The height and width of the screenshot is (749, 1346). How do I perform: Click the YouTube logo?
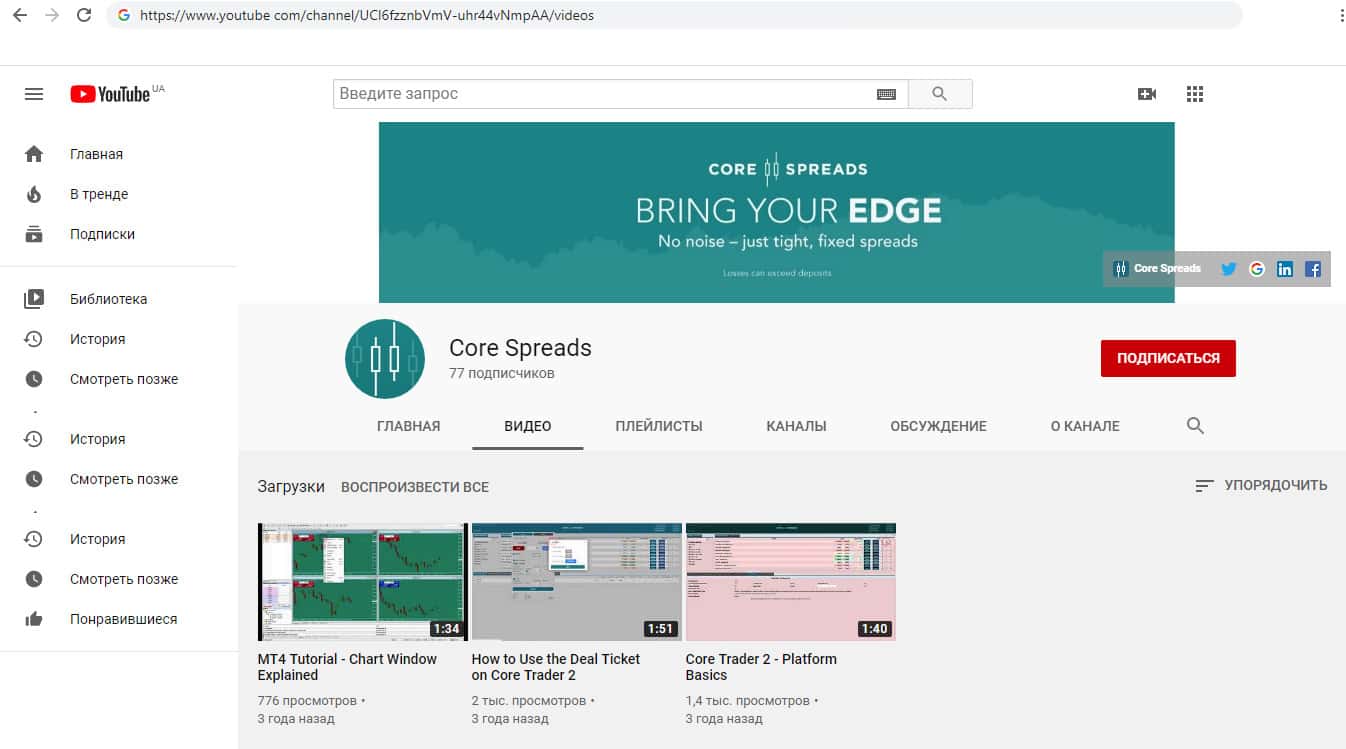coord(110,94)
